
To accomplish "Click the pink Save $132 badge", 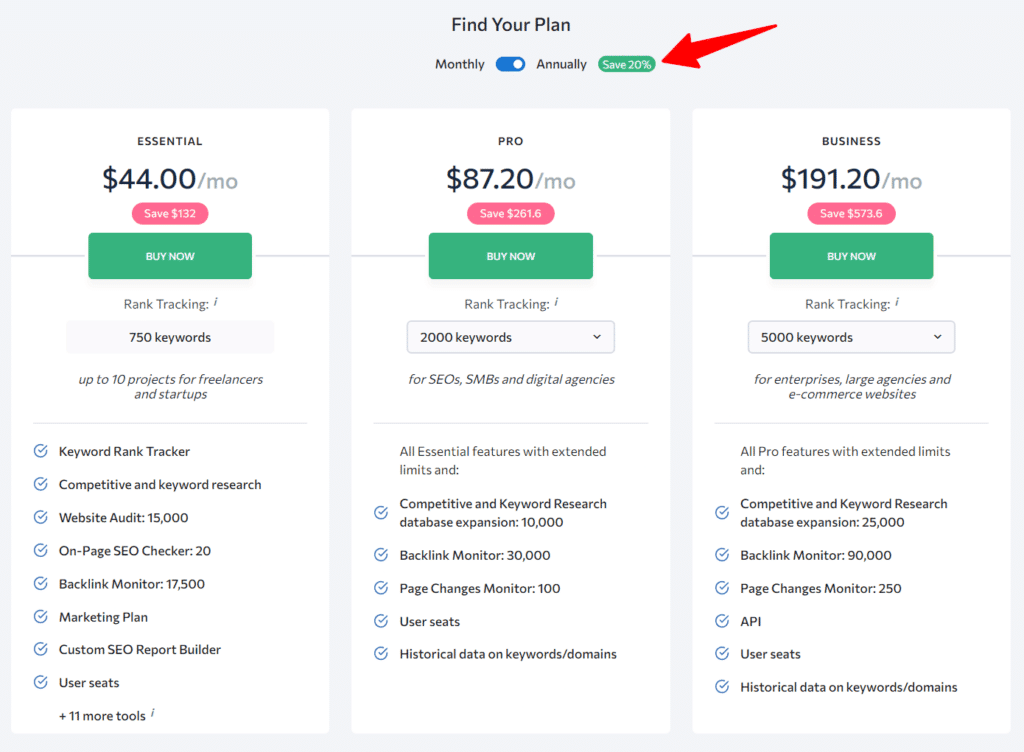I will point(169,213).
